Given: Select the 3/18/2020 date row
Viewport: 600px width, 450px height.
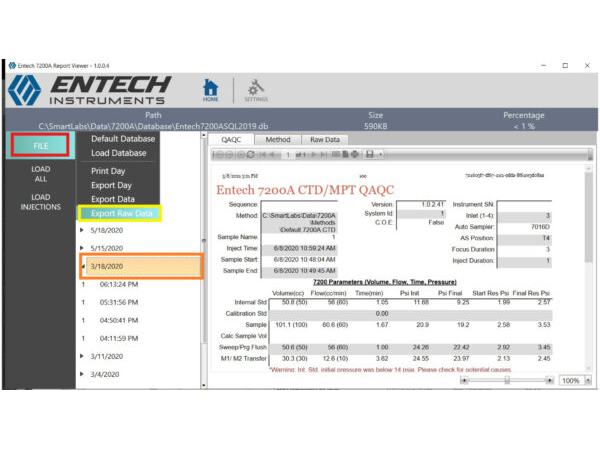Looking at the screenshot, I should point(143,266).
